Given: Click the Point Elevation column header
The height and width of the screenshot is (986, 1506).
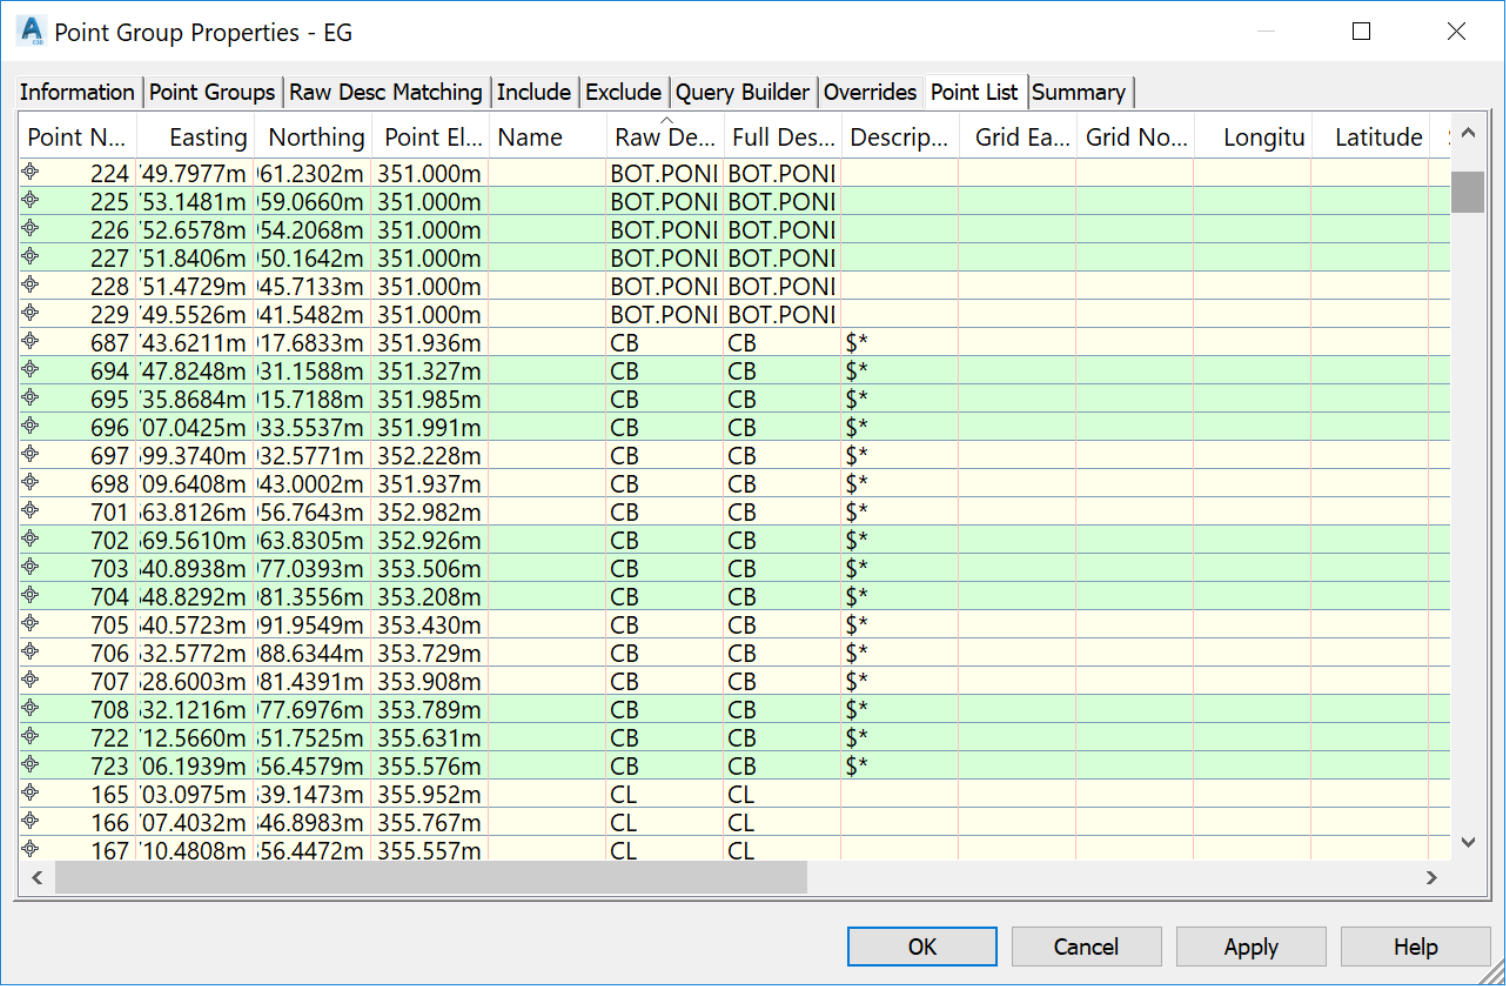Looking at the screenshot, I should [432, 137].
